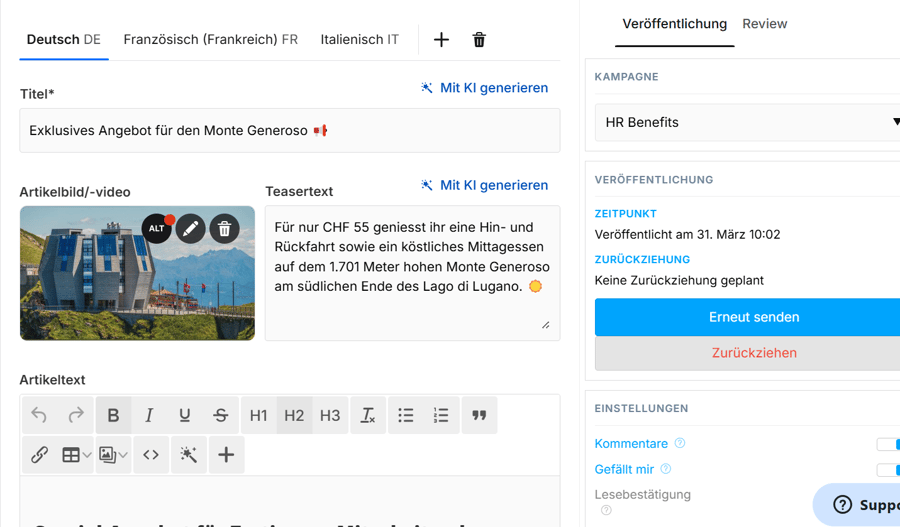
Task: Click the Zurückziehen button
Action: (747, 353)
